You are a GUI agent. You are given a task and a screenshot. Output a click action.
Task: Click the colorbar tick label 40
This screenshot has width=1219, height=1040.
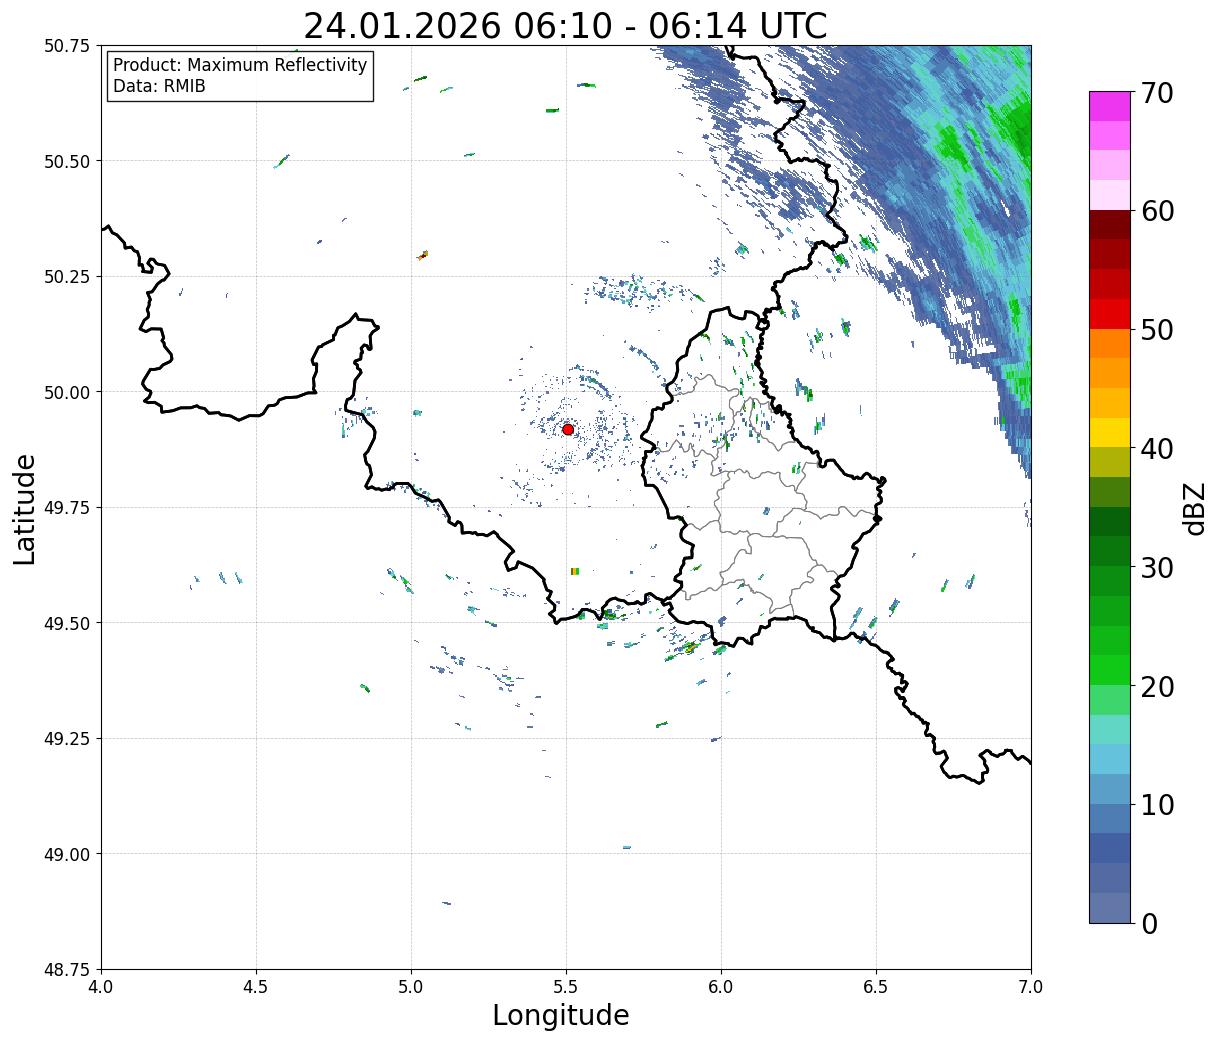[x=1156, y=448]
